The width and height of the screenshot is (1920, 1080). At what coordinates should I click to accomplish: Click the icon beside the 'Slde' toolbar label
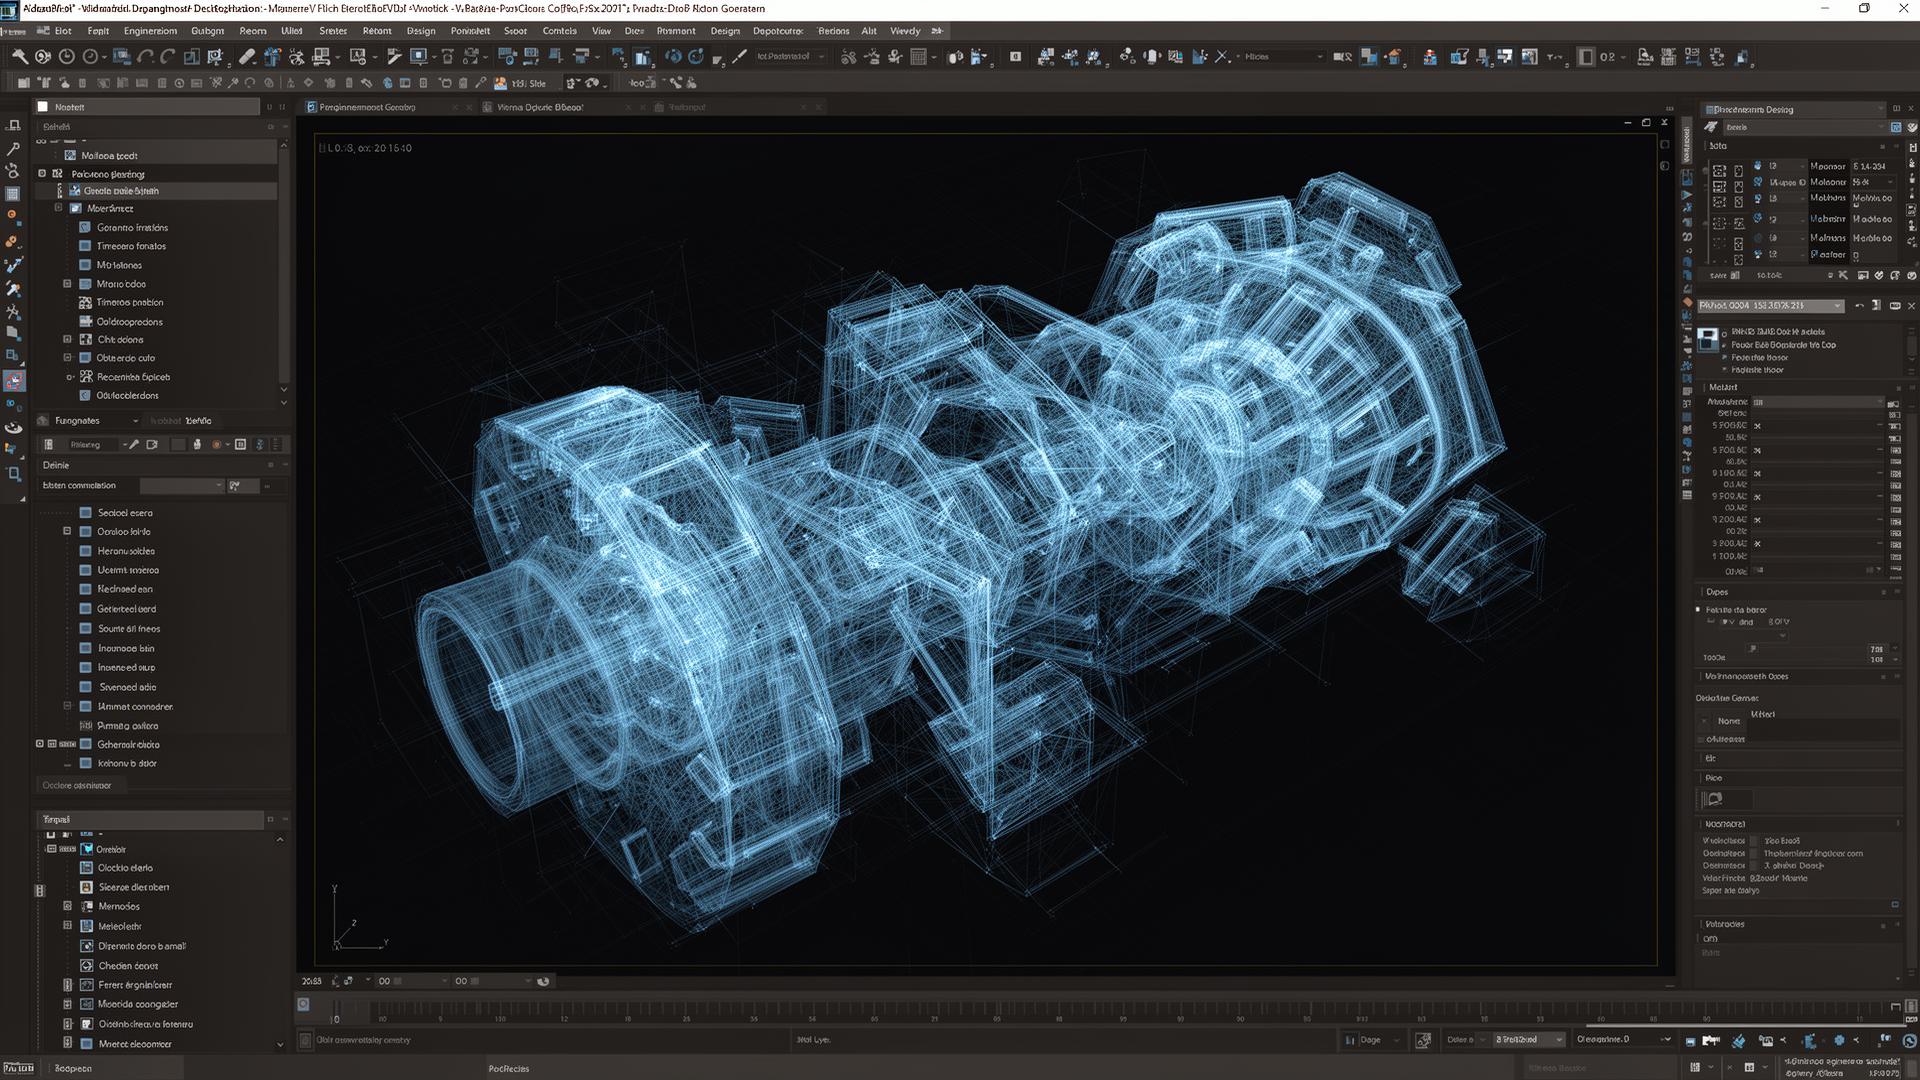click(x=500, y=83)
